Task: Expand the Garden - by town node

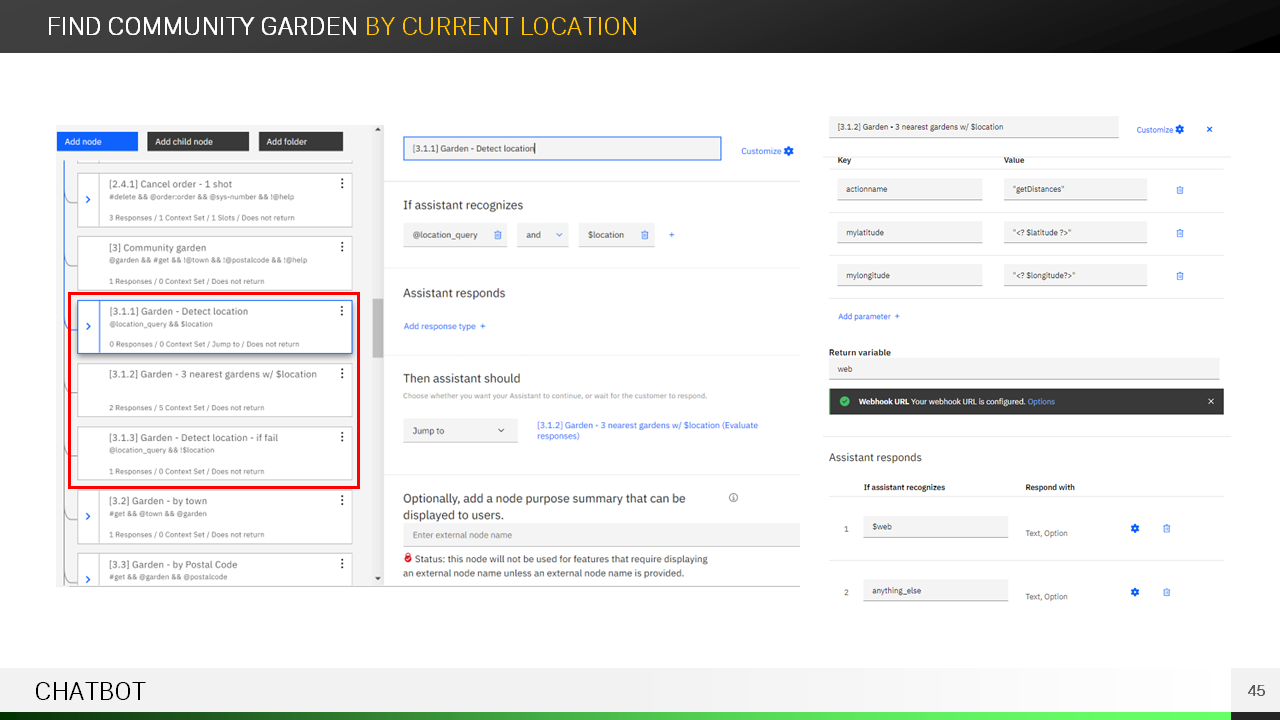Action: point(87,516)
